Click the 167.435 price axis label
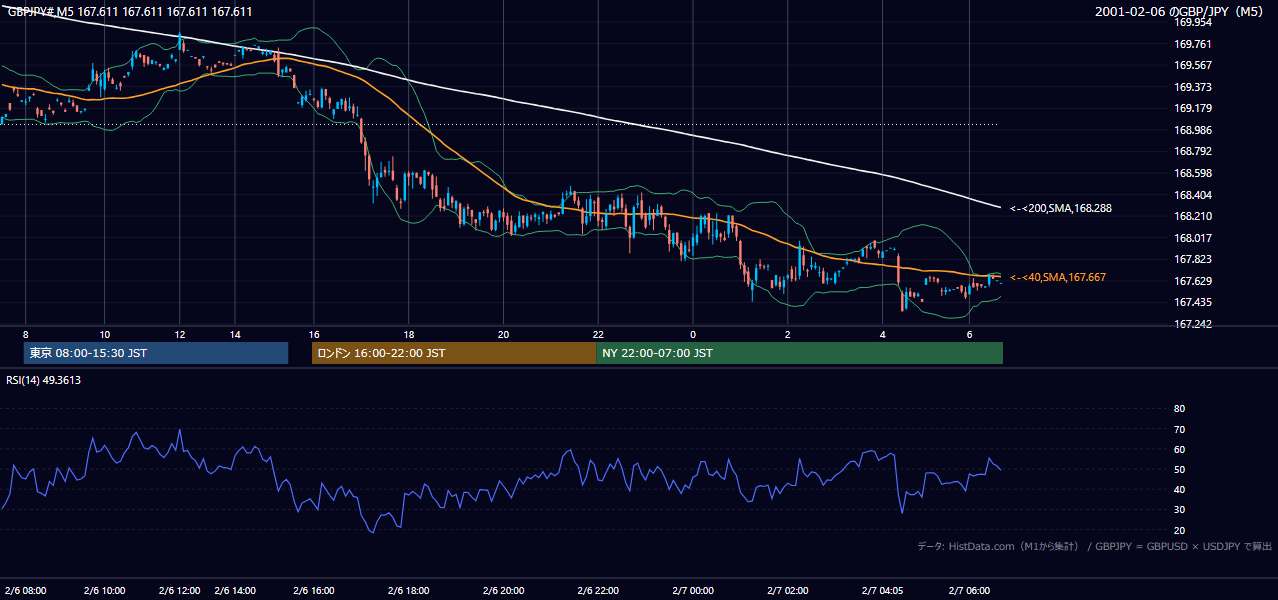 (1192, 303)
